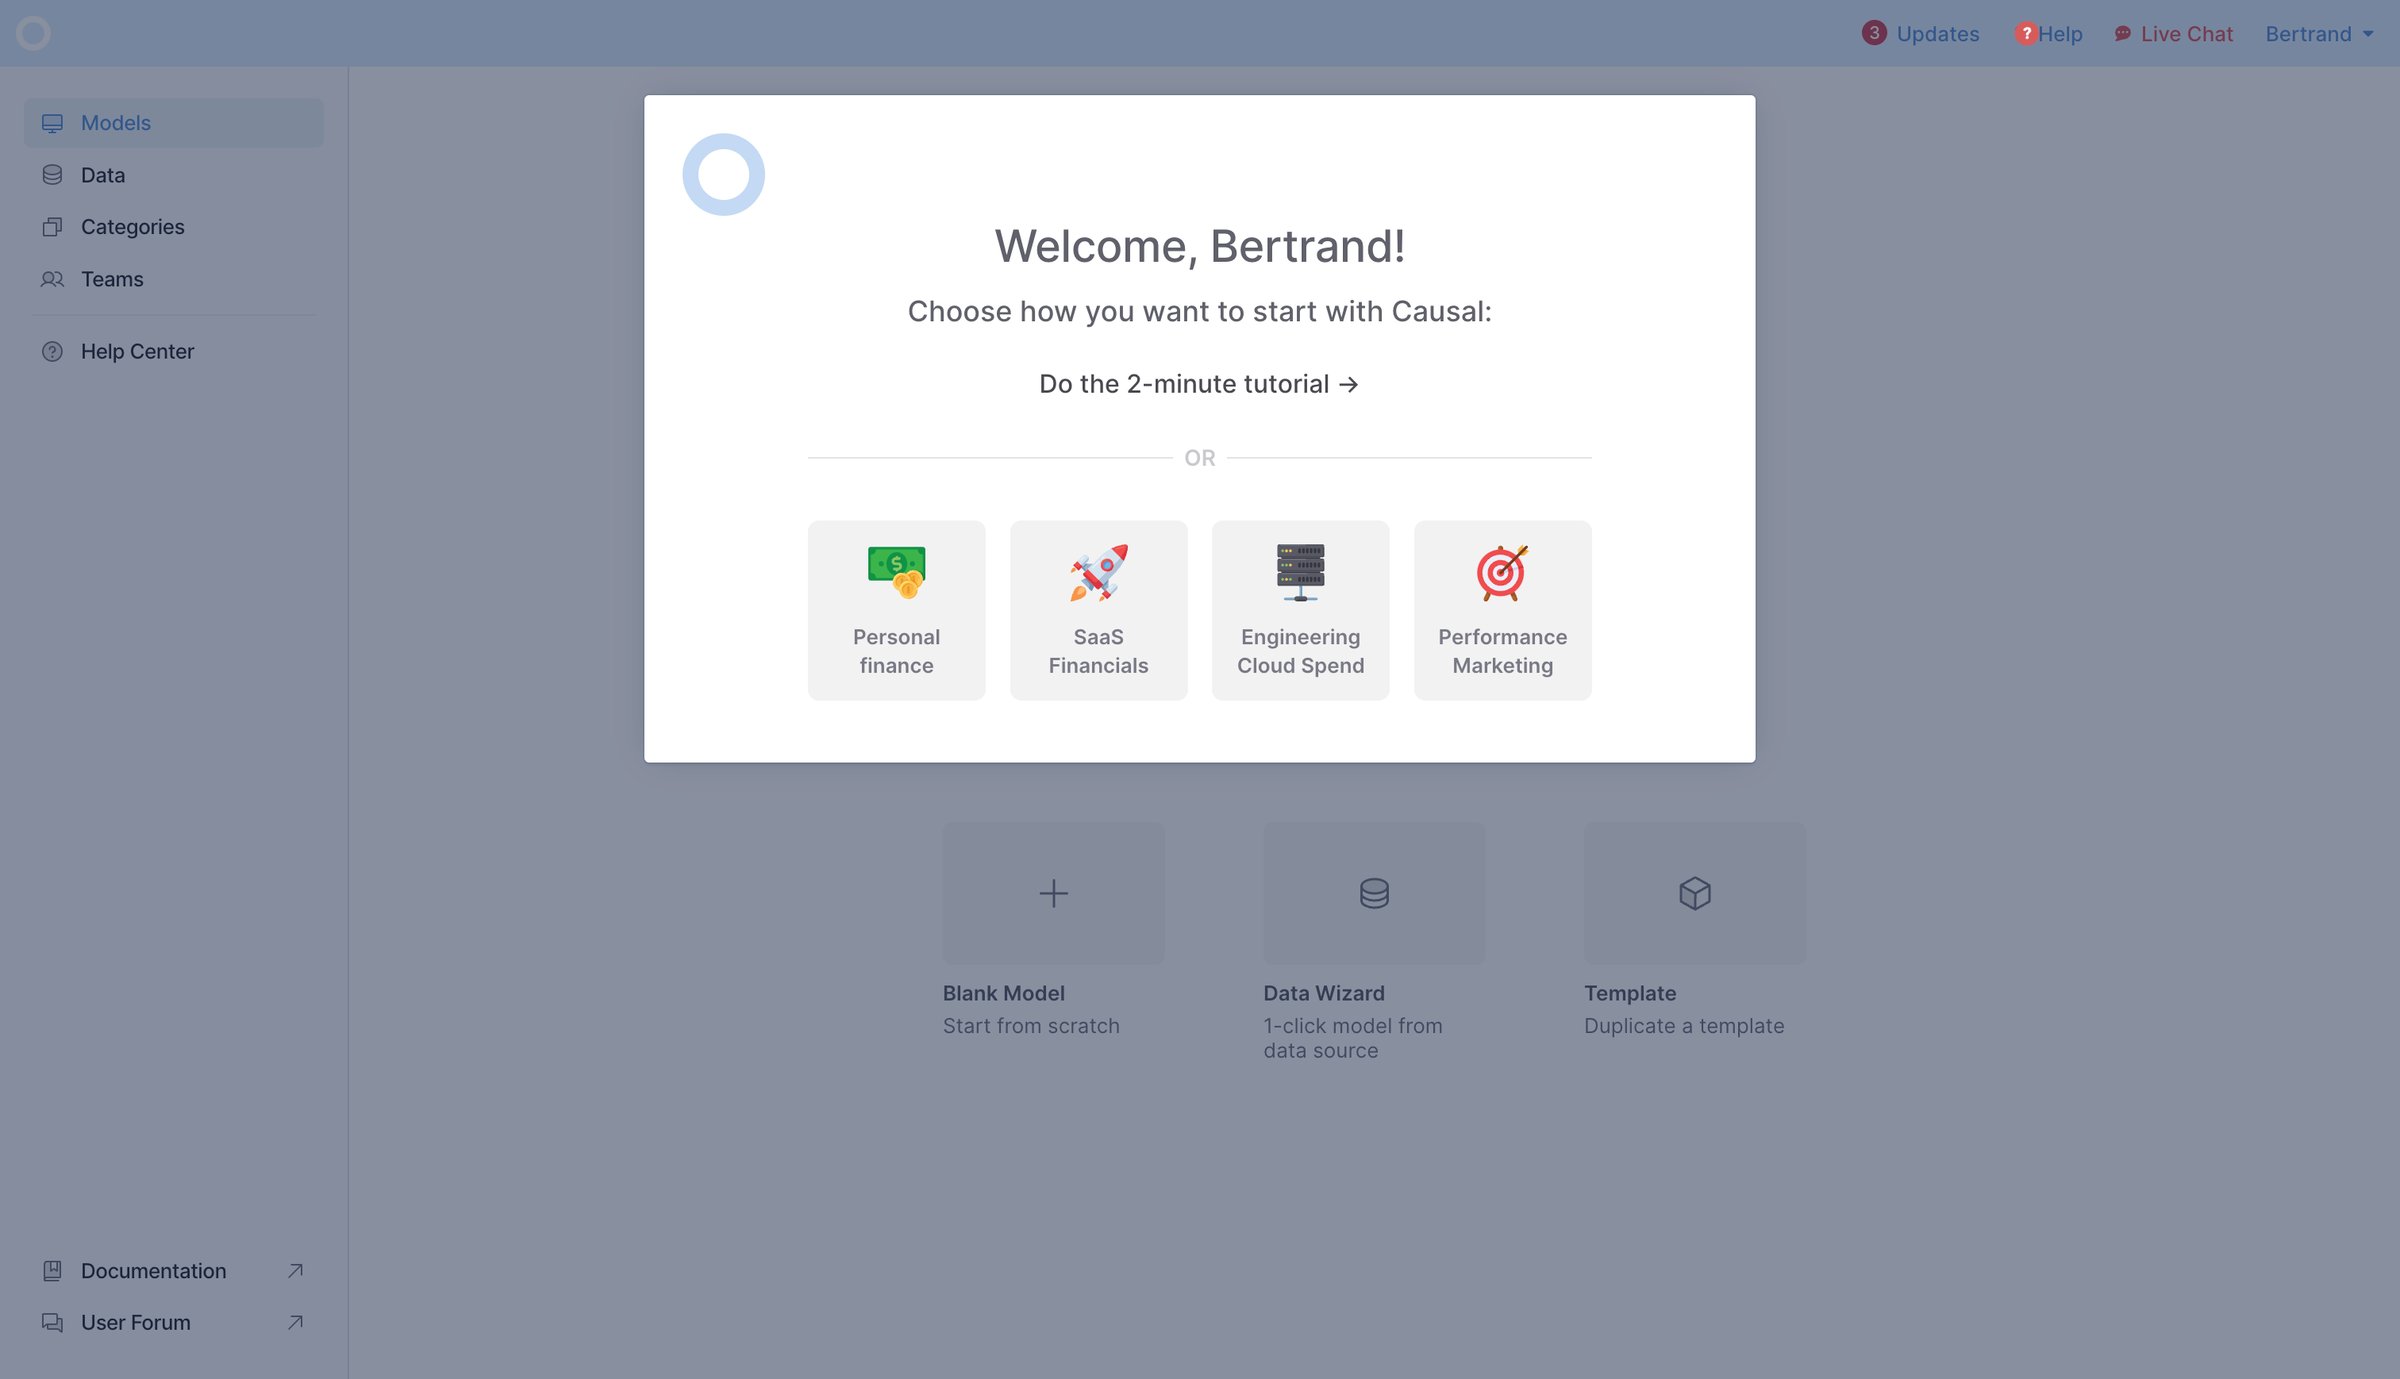Expand the Bertrand account dropdown
Viewport: 2400px width, 1379px height.
tap(2319, 33)
